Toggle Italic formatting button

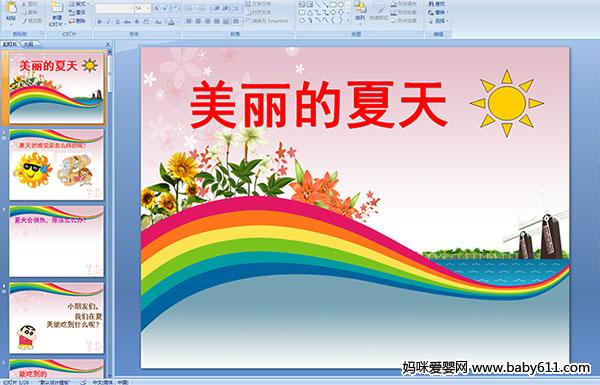tap(108, 22)
